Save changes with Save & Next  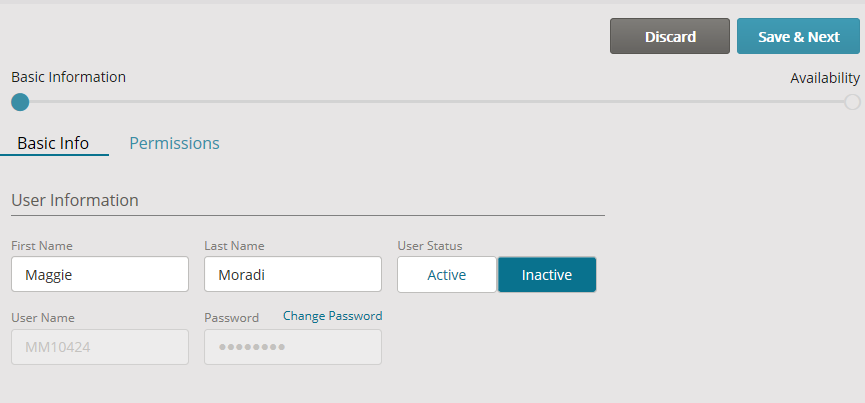[798, 36]
